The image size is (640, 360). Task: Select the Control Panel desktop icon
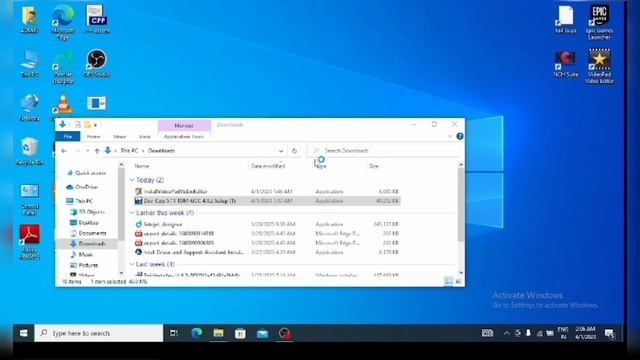[29, 199]
